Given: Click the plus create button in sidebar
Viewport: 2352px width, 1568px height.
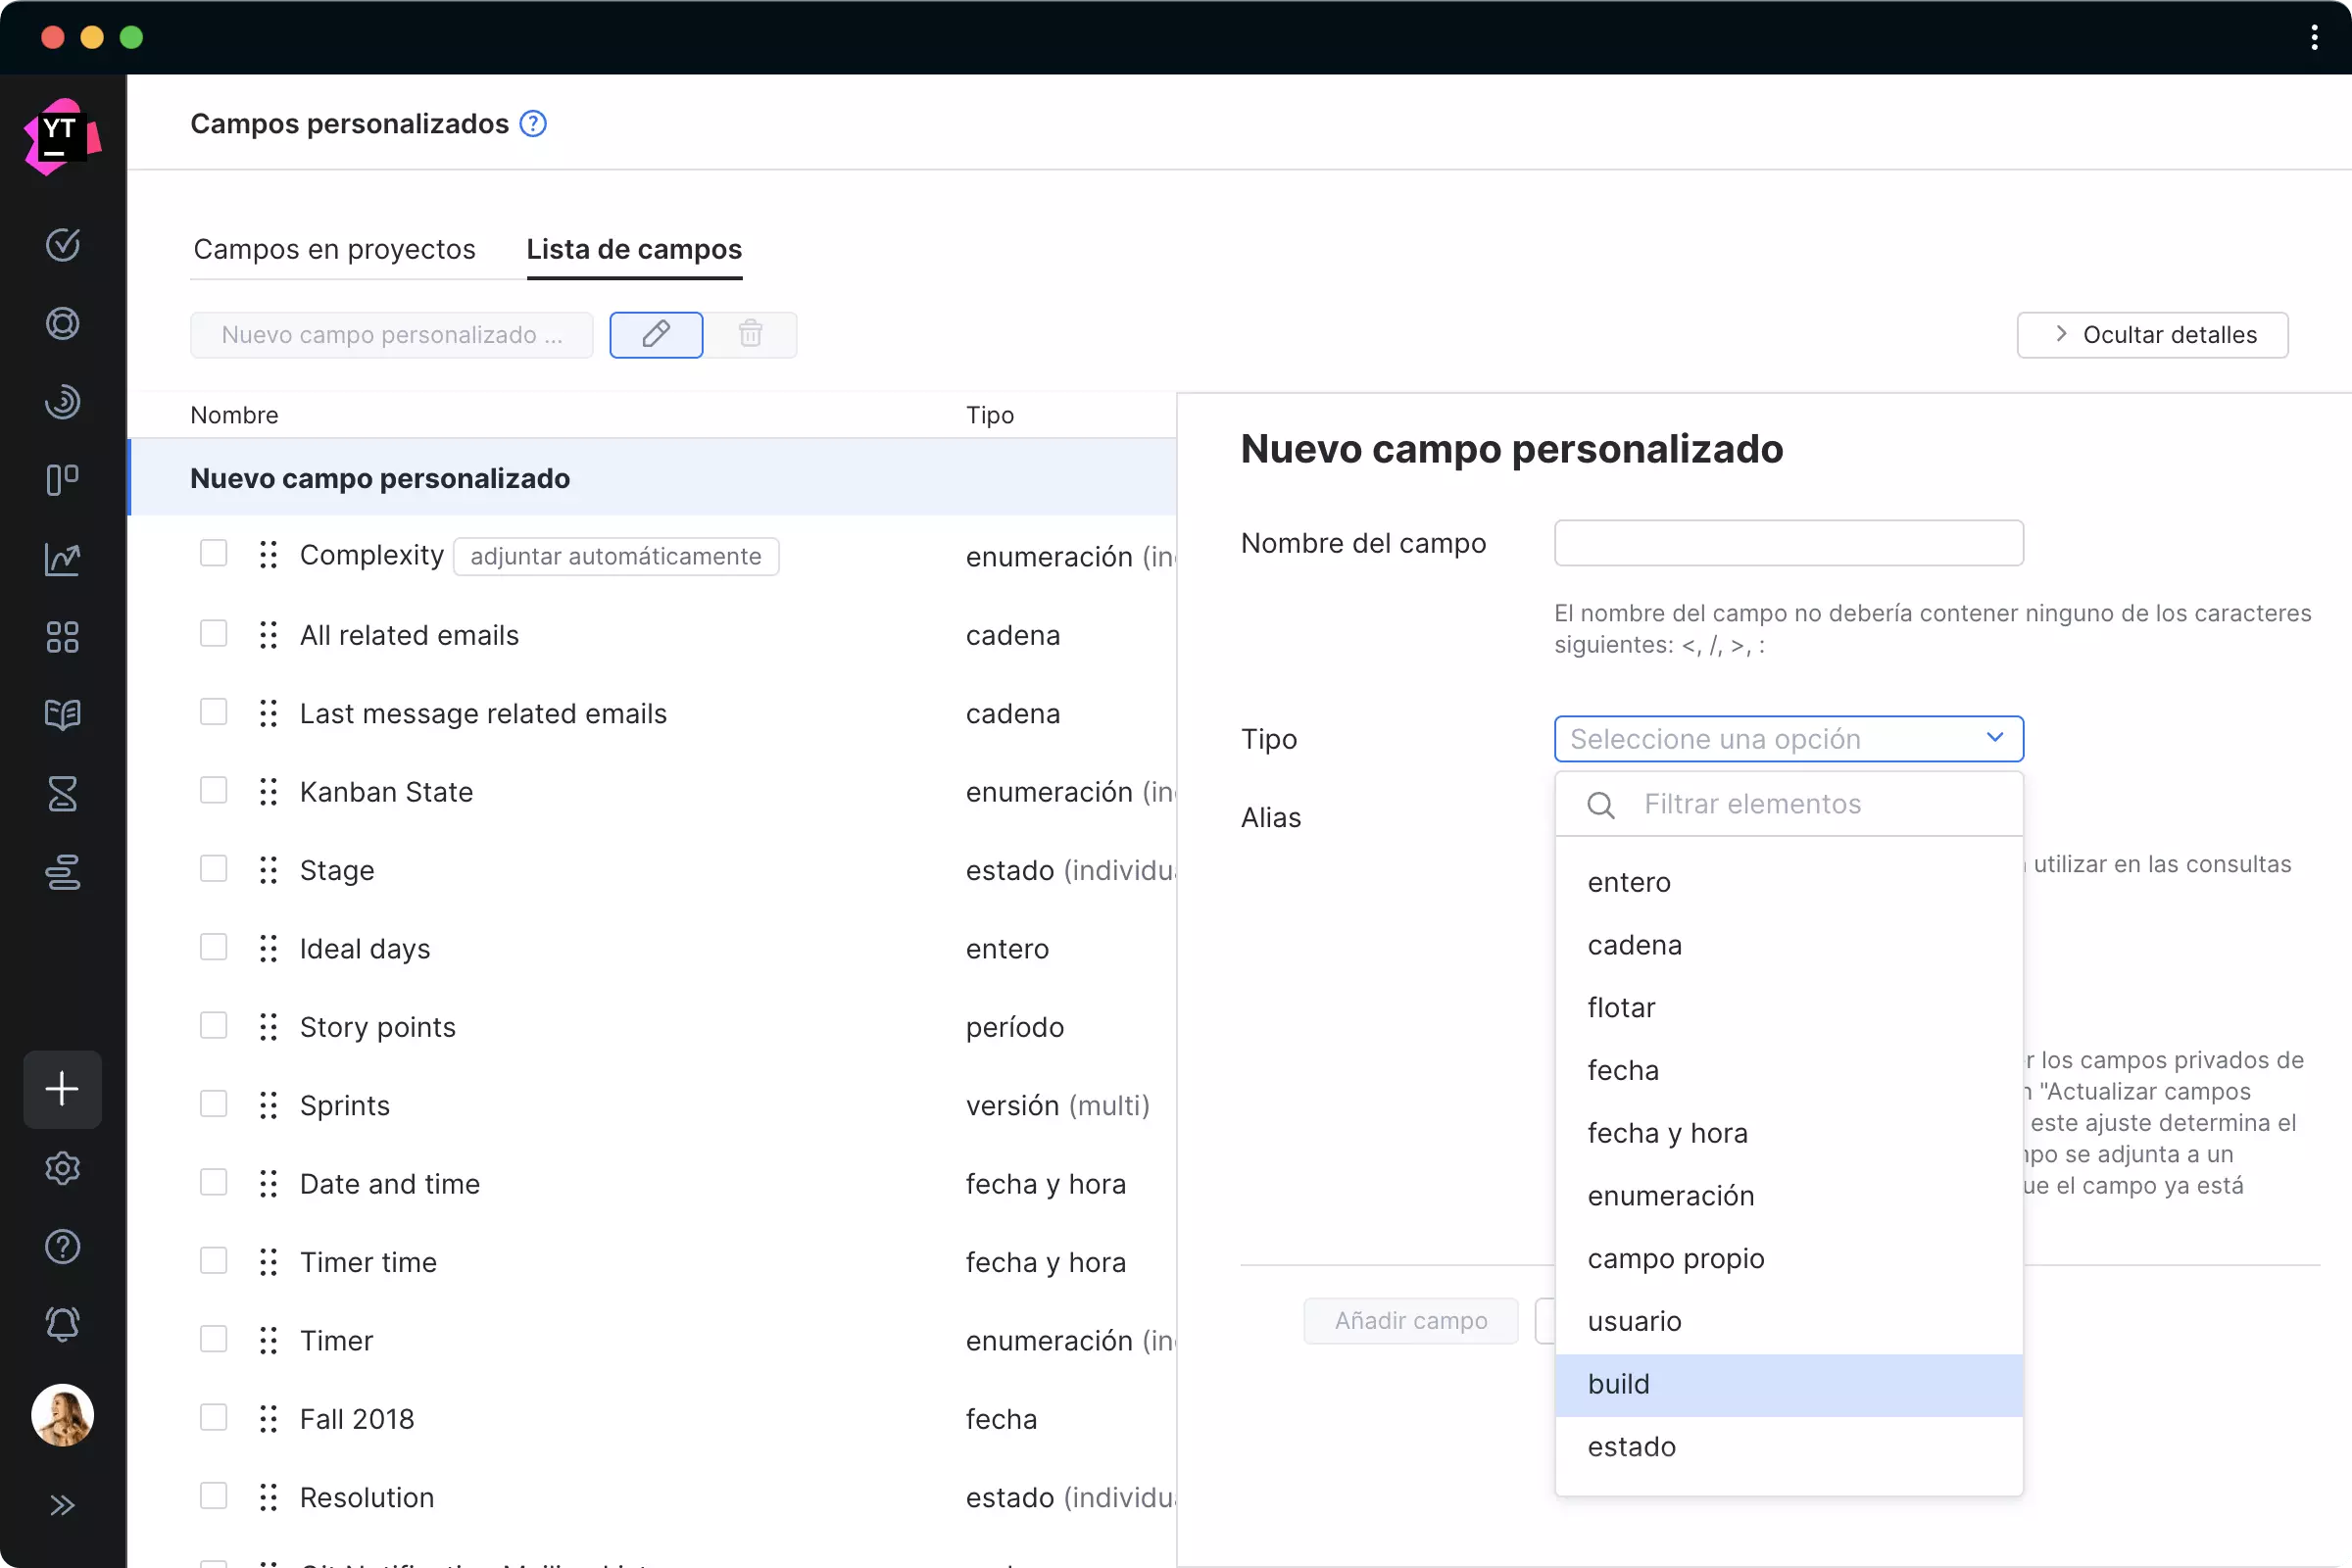Looking at the screenshot, I should click(x=62, y=1089).
